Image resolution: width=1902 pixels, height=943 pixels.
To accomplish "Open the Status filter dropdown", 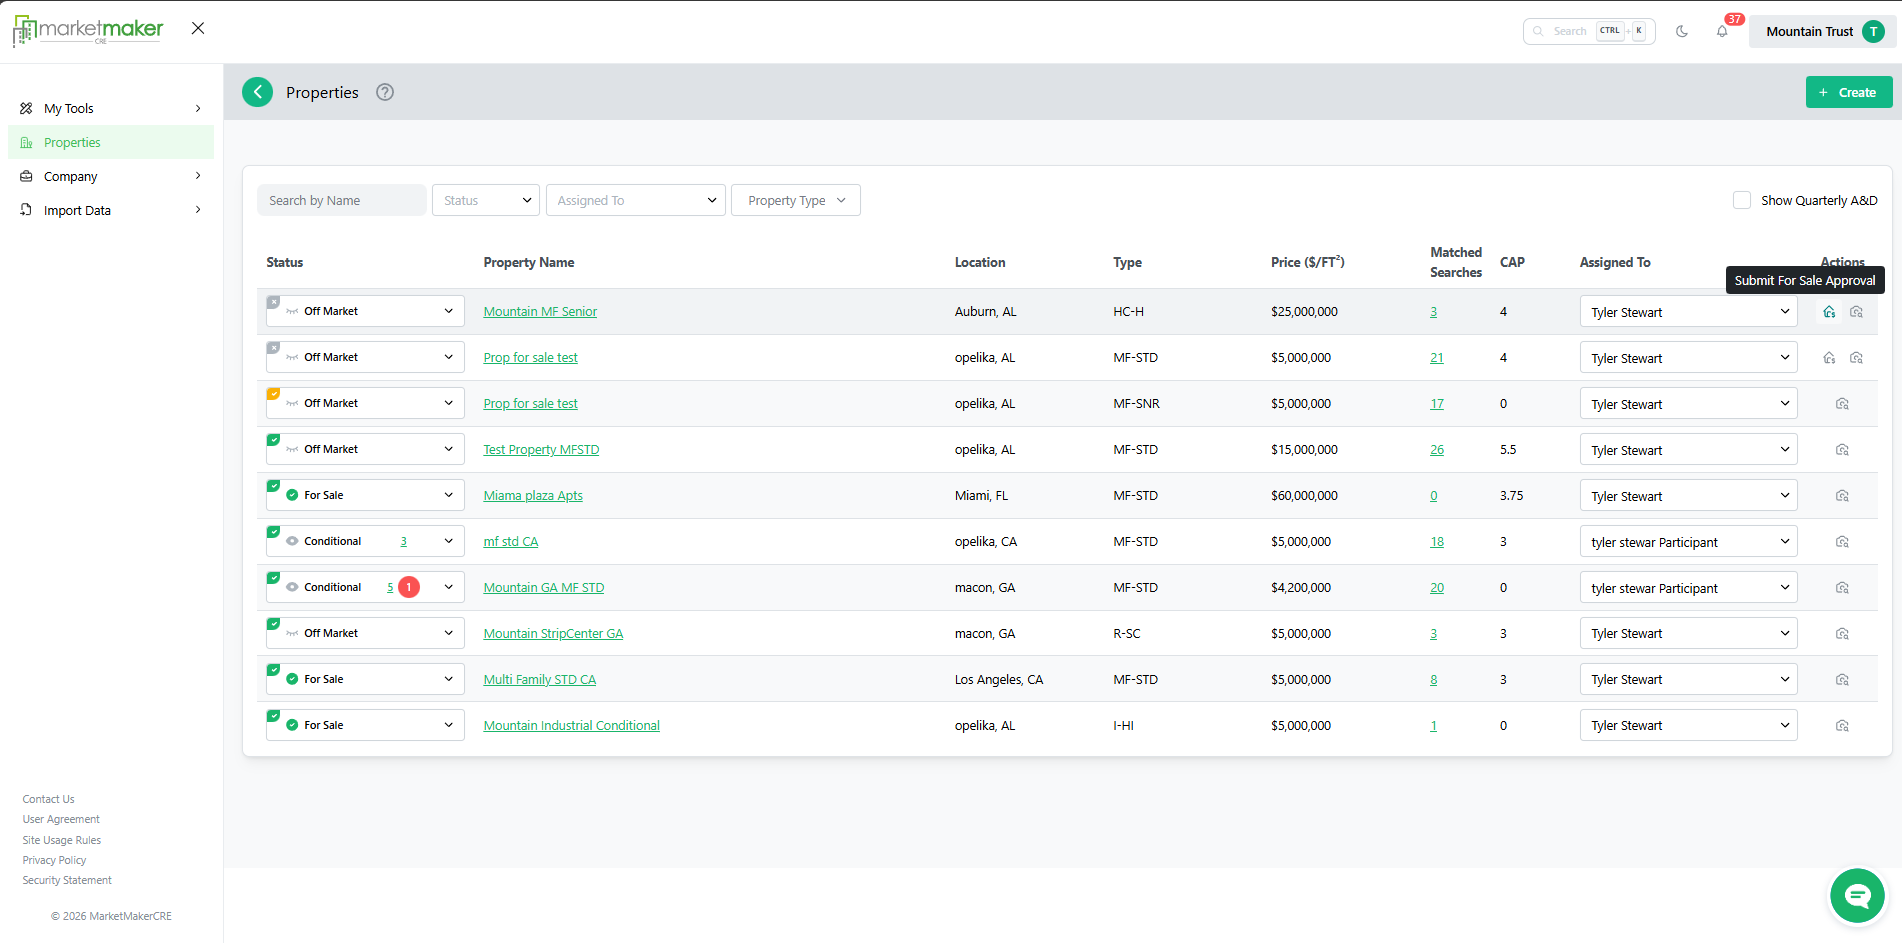I will (486, 200).
